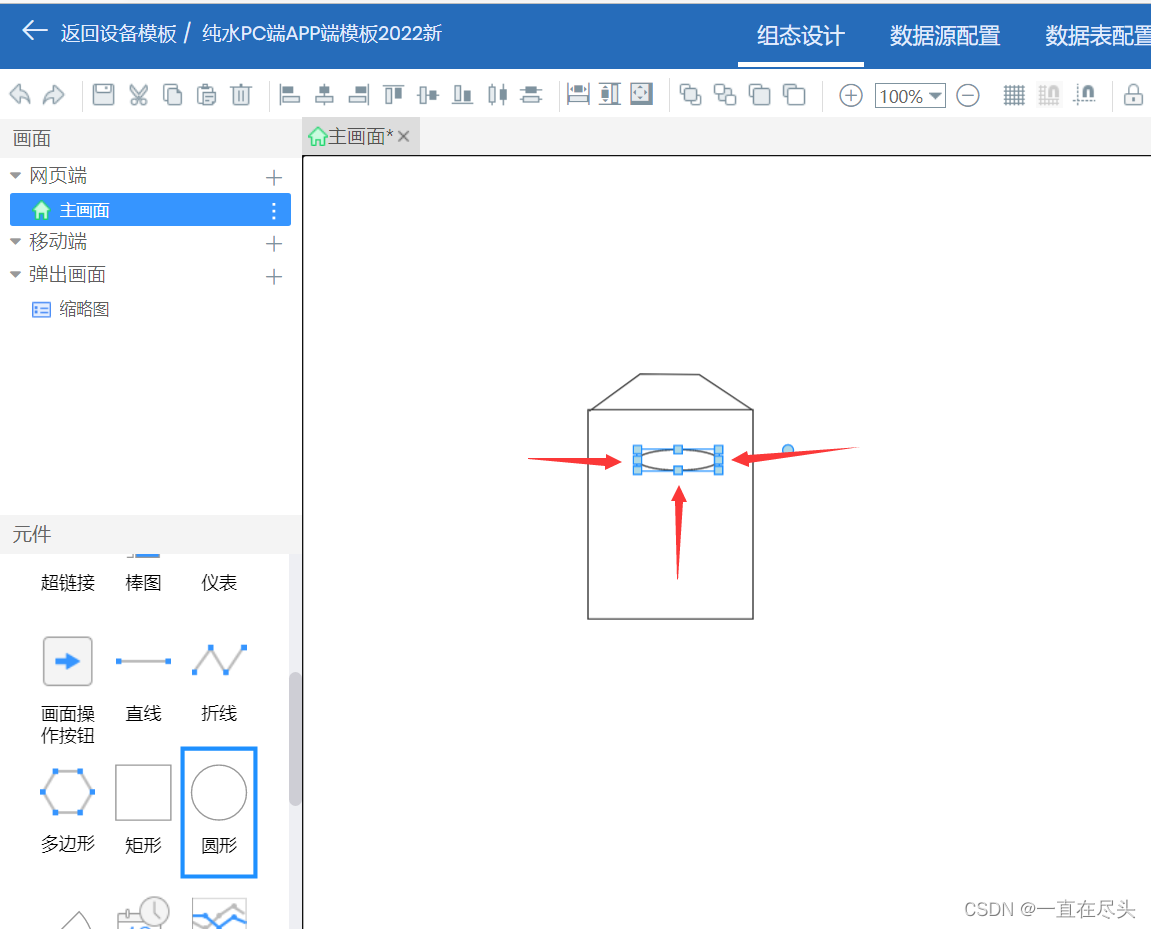Image resolution: width=1151 pixels, height=929 pixels.
Task: Expand the 移动端 tree section
Action: (x=15, y=241)
